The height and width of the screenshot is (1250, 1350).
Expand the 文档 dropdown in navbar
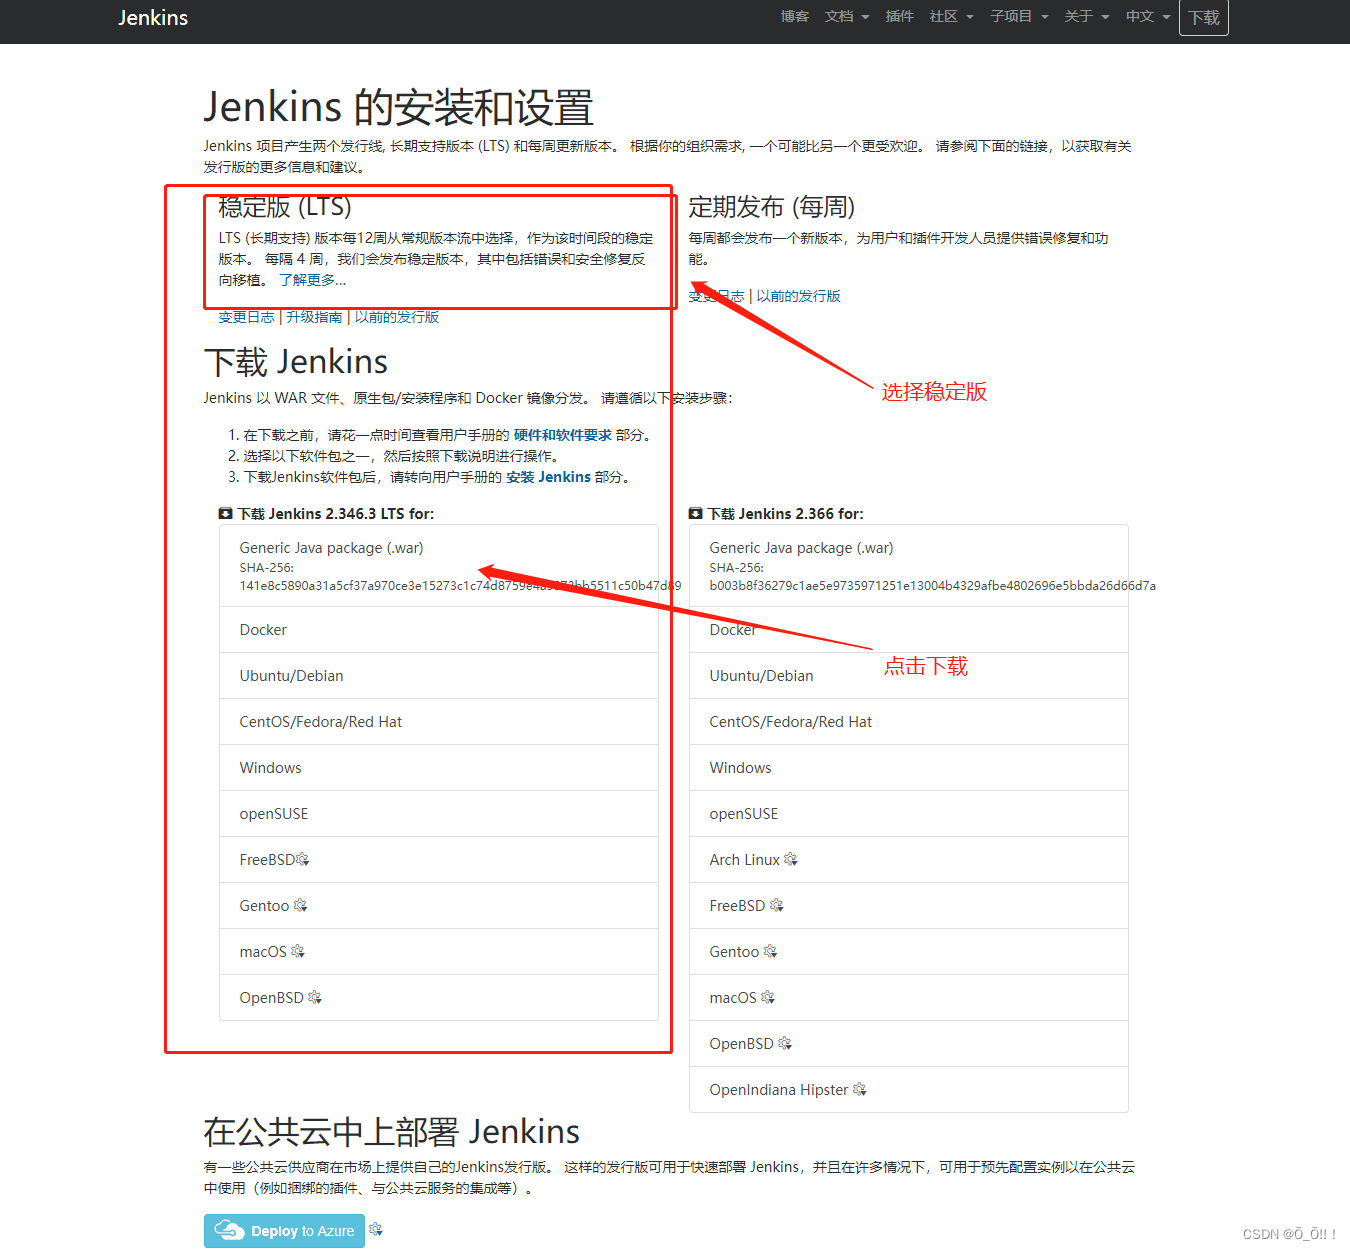[x=847, y=16]
